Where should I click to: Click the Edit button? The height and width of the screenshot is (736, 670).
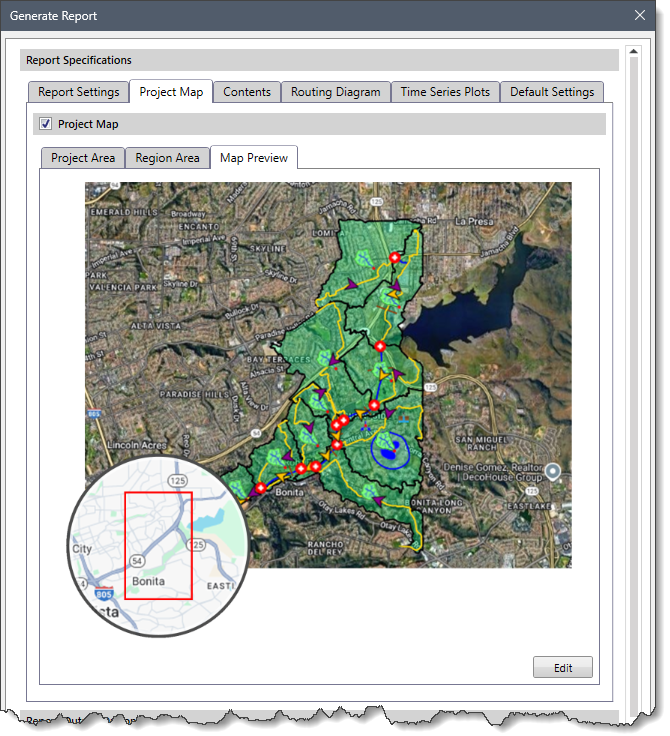(x=563, y=667)
